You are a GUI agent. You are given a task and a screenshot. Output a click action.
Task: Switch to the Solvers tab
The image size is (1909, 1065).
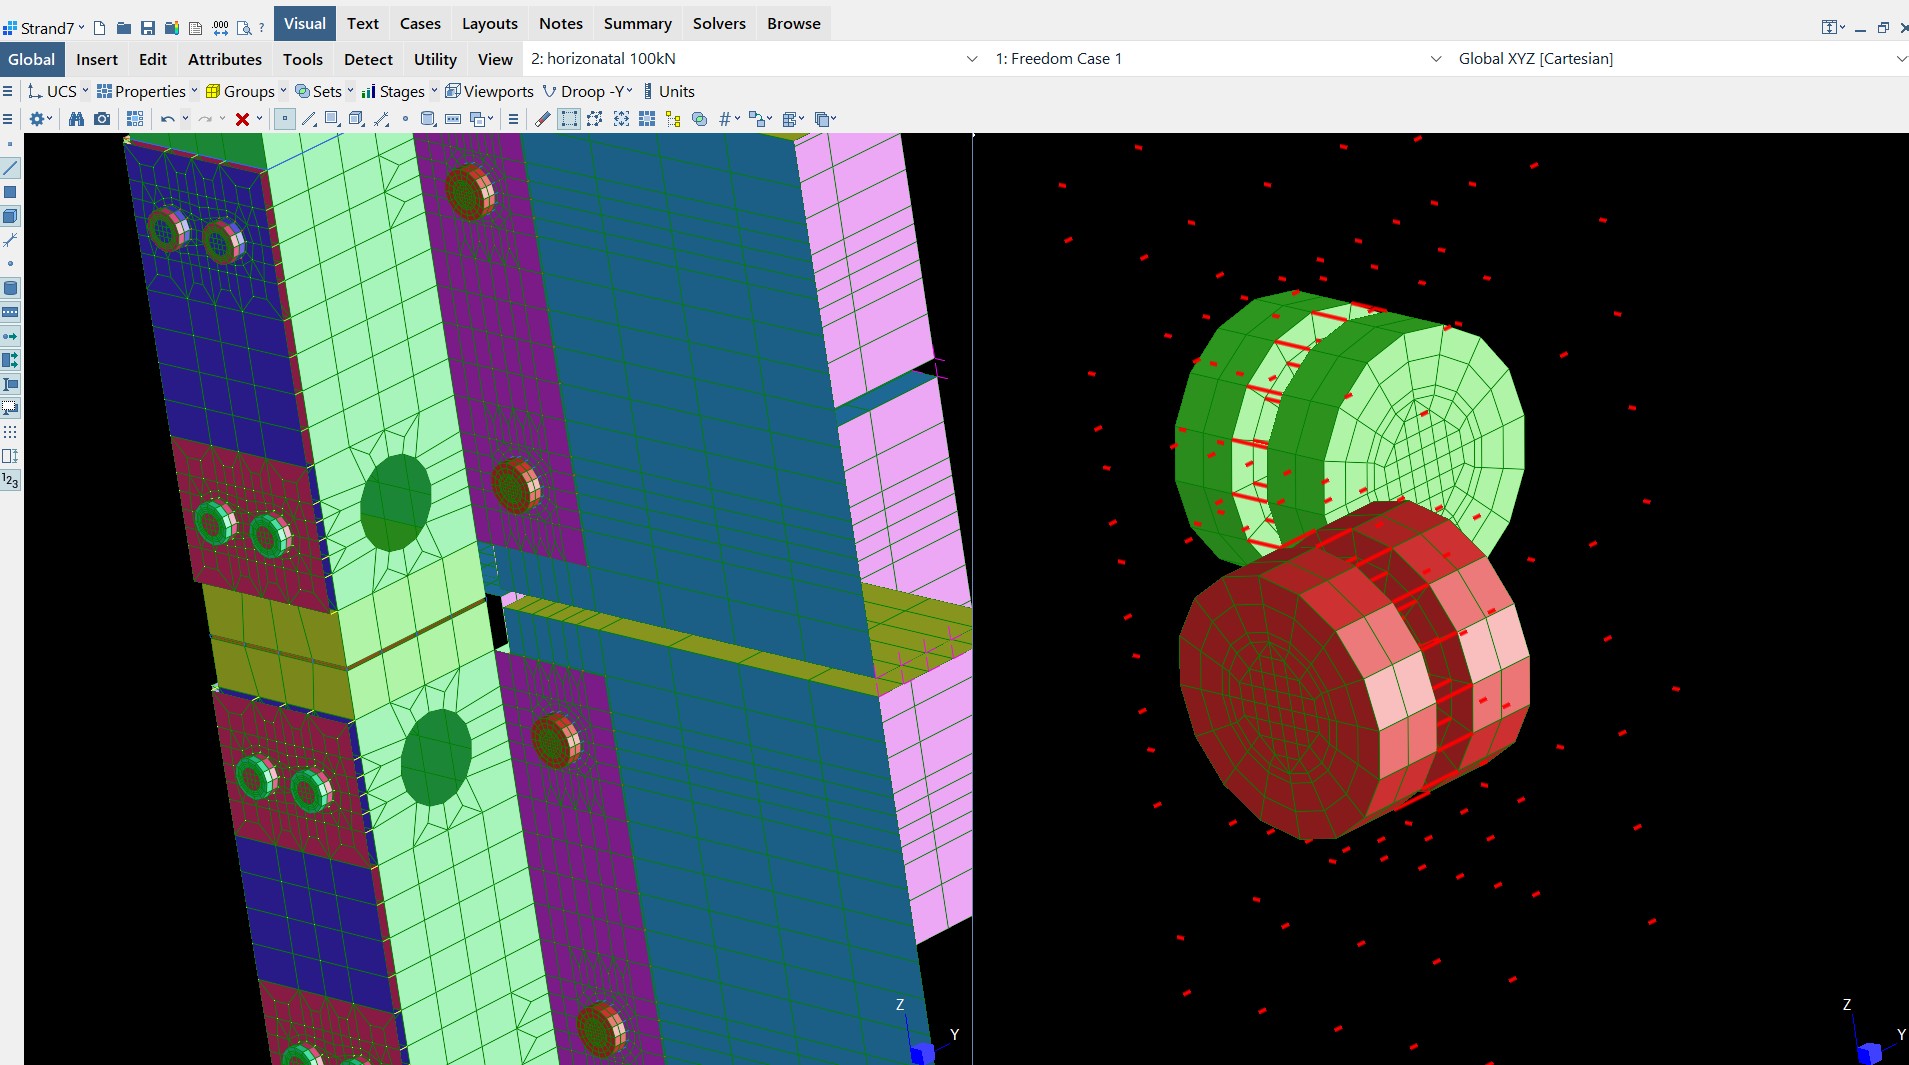click(x=719, y=24)
